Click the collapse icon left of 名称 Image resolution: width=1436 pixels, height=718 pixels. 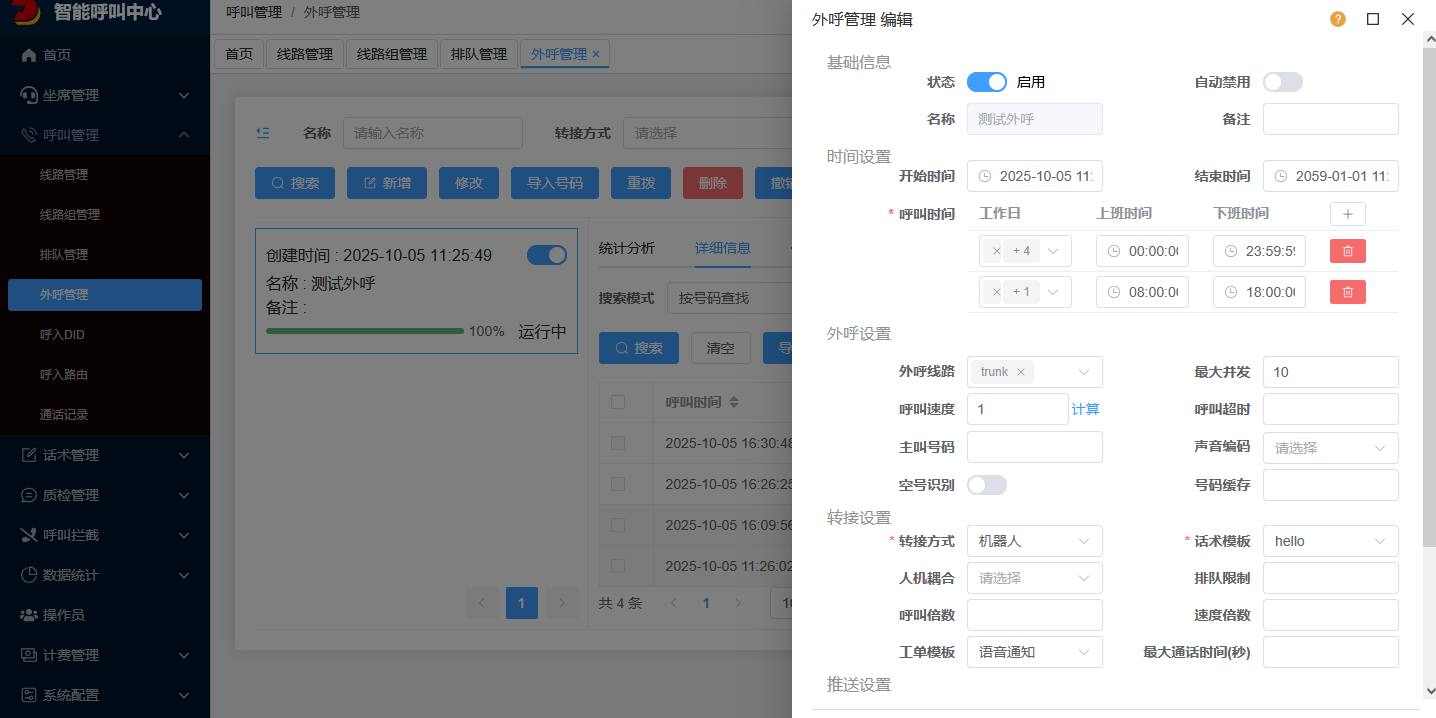point(263,132)
